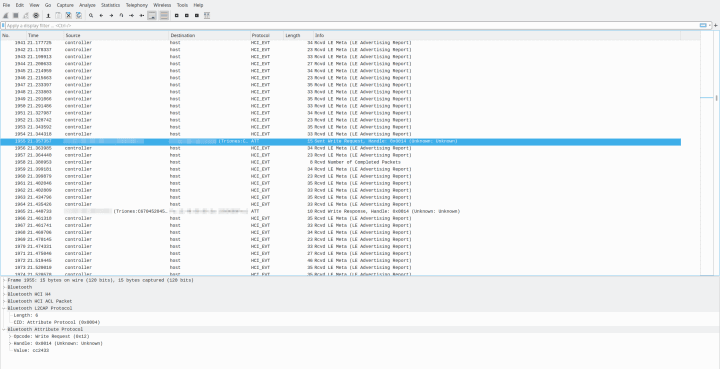Open the Capture menu
The width and height of the screenshot is (720, 369).
[65, 5]
